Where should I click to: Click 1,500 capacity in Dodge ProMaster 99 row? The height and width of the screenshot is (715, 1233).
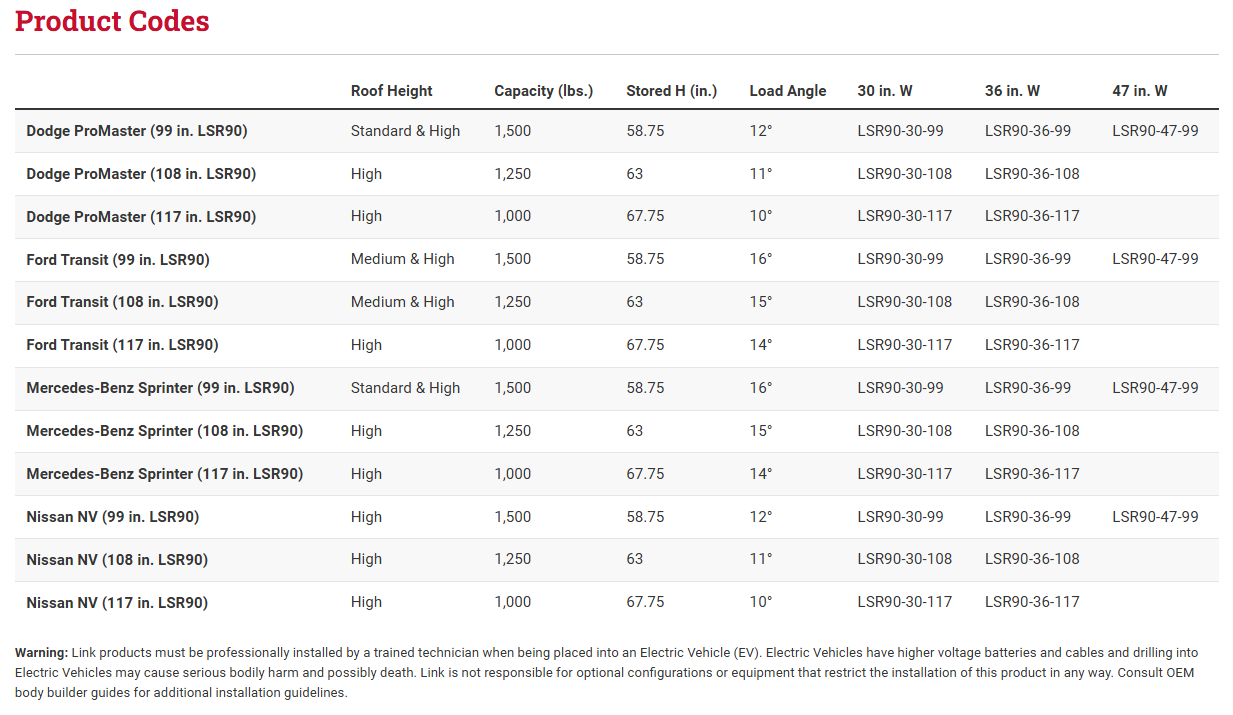(x=513, y=131)
